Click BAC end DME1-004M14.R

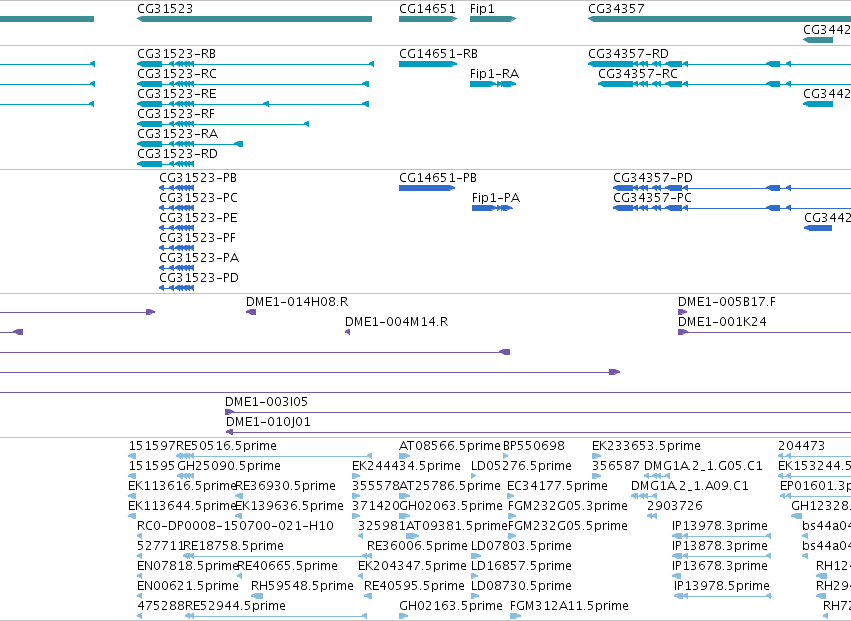(x=397, y=322)
